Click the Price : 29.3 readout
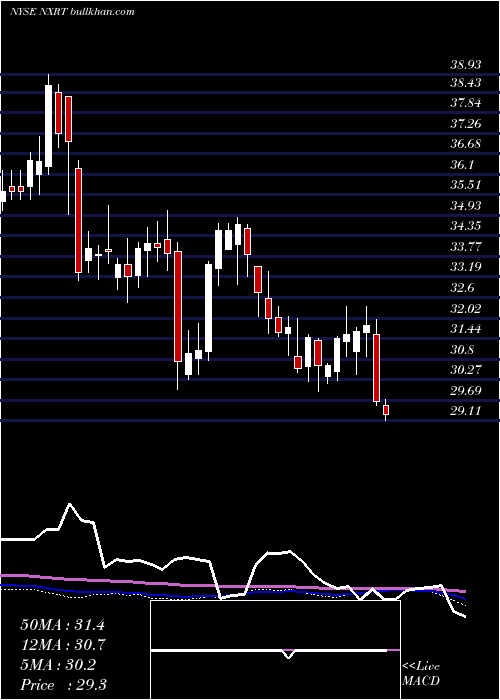Image resolution: width=500 pixels, height=700 pixels. click(62, 685)
